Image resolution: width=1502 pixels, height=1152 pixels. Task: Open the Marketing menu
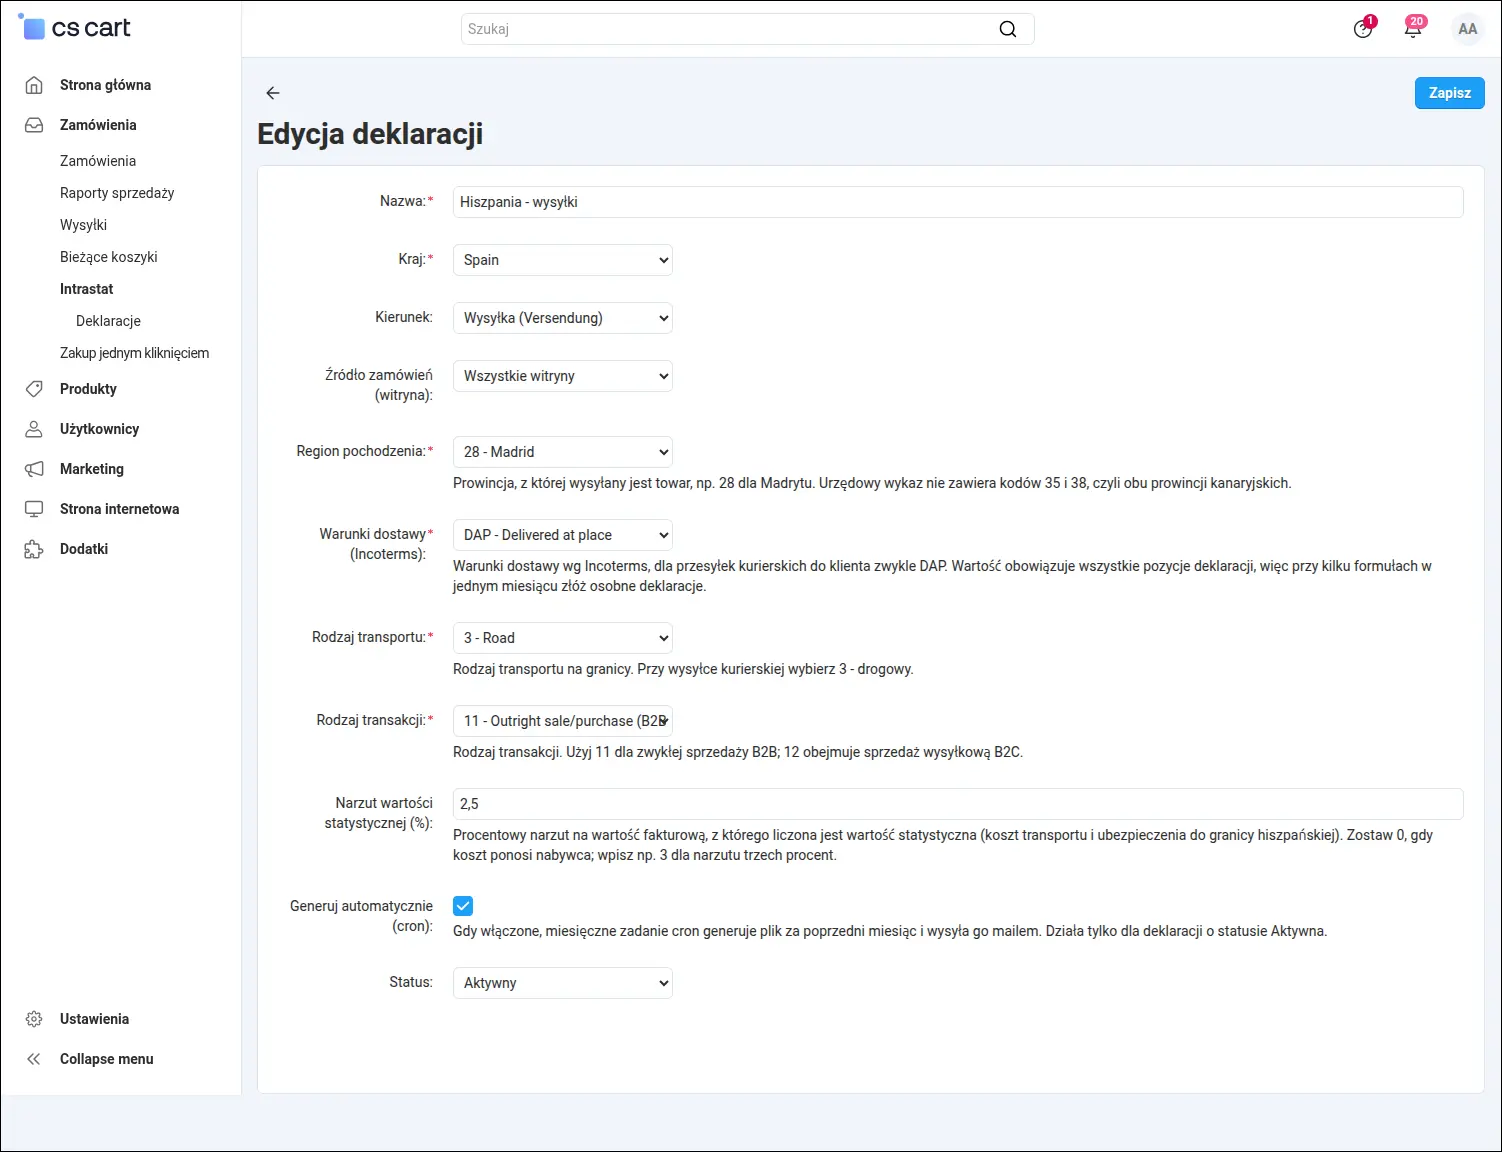[92, 469]
